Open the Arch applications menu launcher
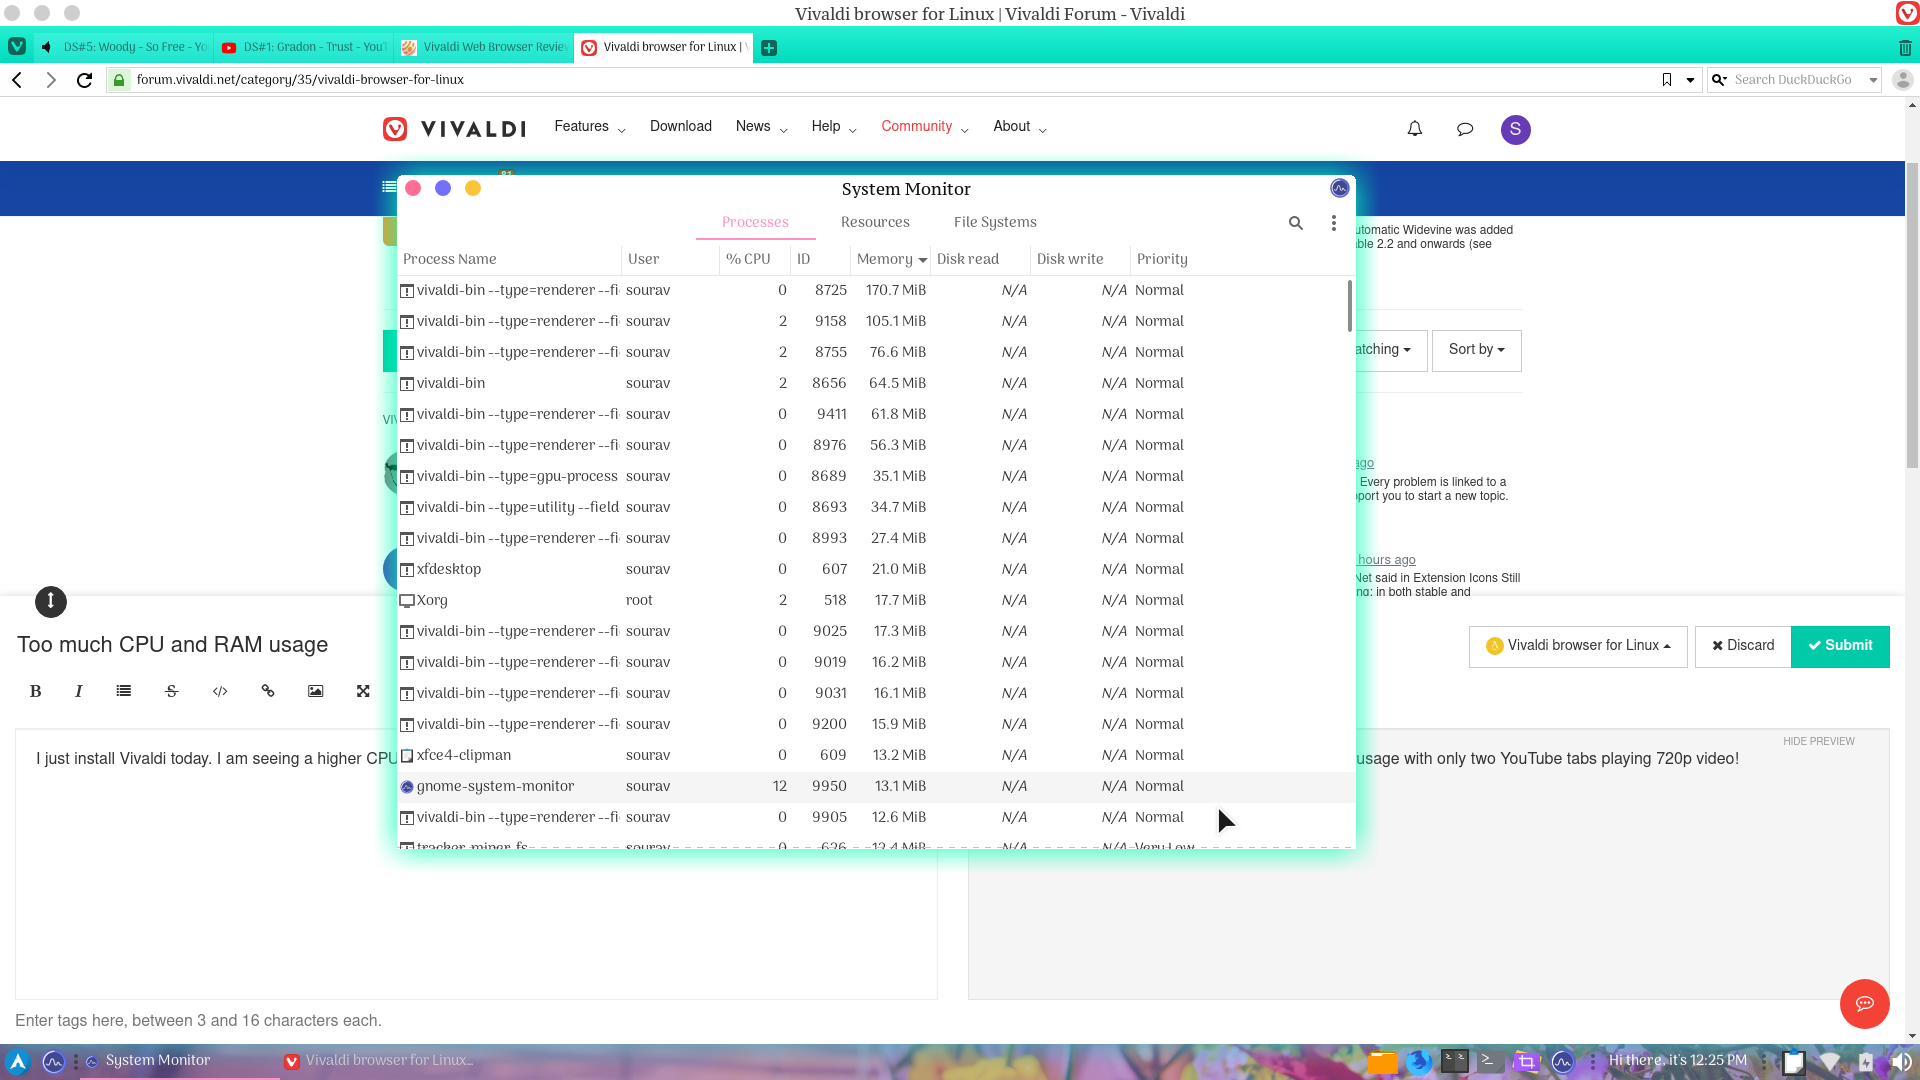 click(17, 1061)
